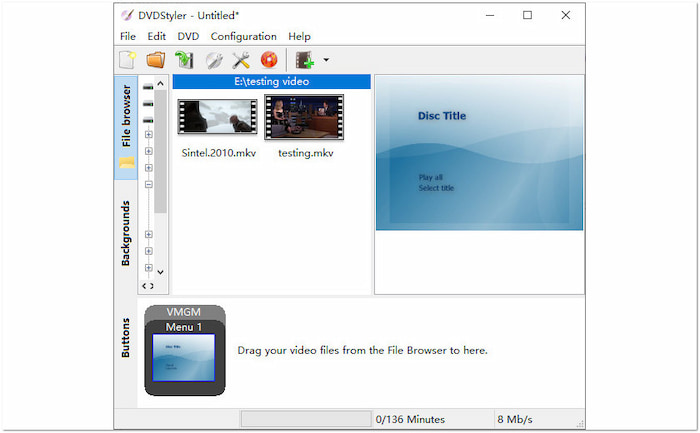Minimize the DVDStyler window
This screenshot has height=433, width=700.
(490, 15)
